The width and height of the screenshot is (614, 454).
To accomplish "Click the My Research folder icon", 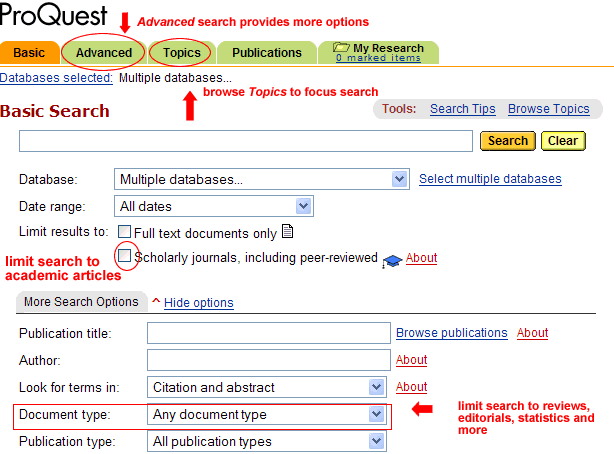I will (341, 47).
